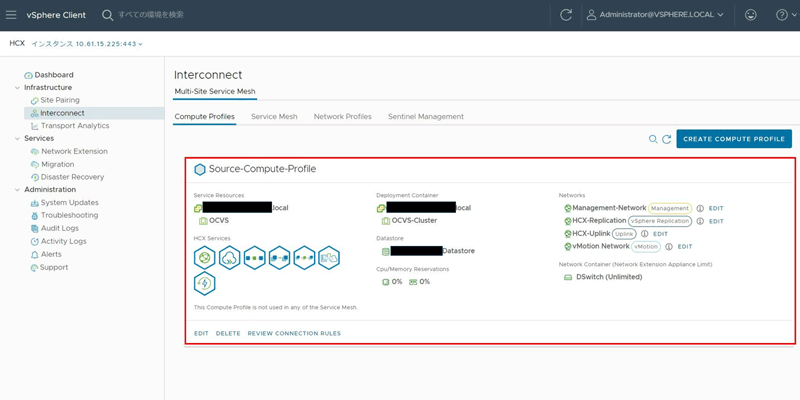Click the lightning-bolt recovery HCX service icon
The height and width of the screenshot is (400, 800).
(x=205, y=284)
